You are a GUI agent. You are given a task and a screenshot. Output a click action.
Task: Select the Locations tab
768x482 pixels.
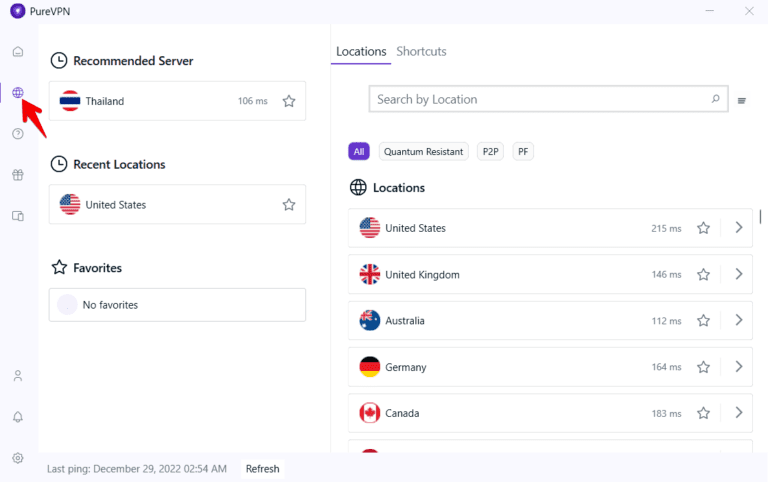pos(361,51)
